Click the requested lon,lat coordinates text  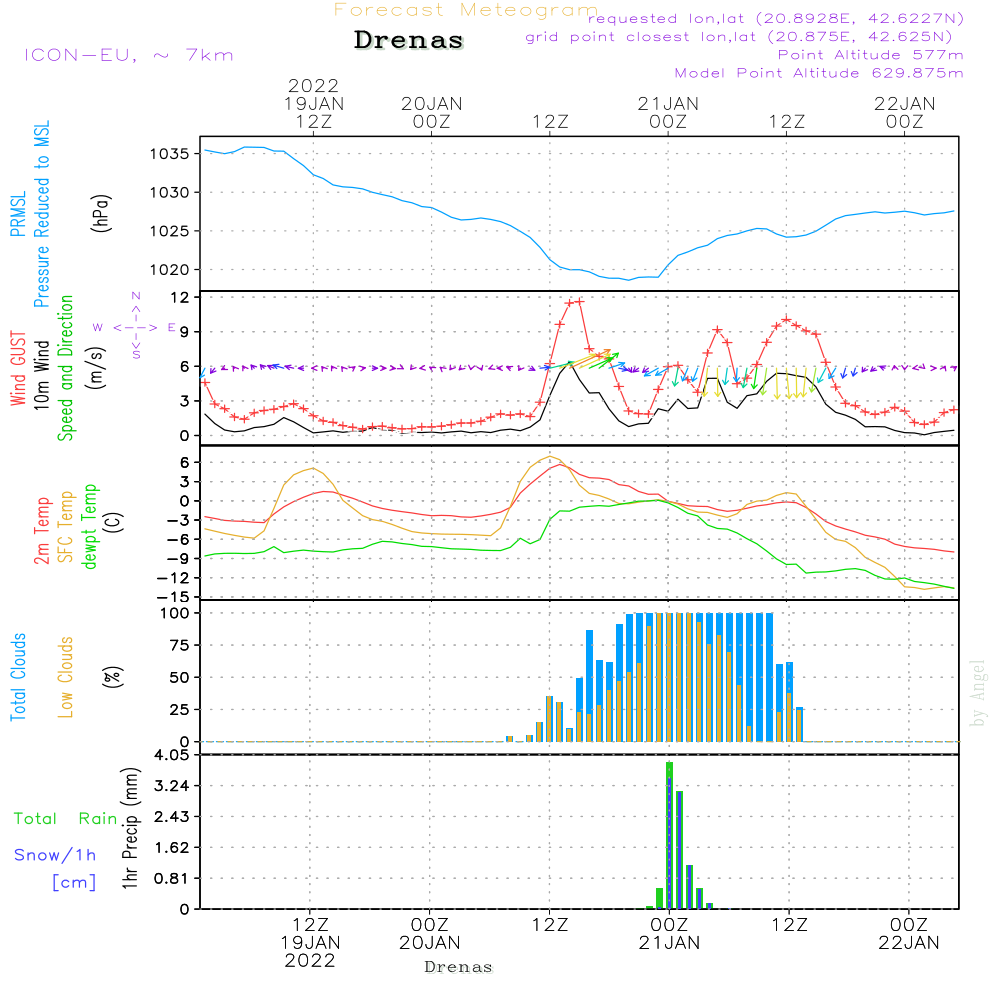(776, 19)
